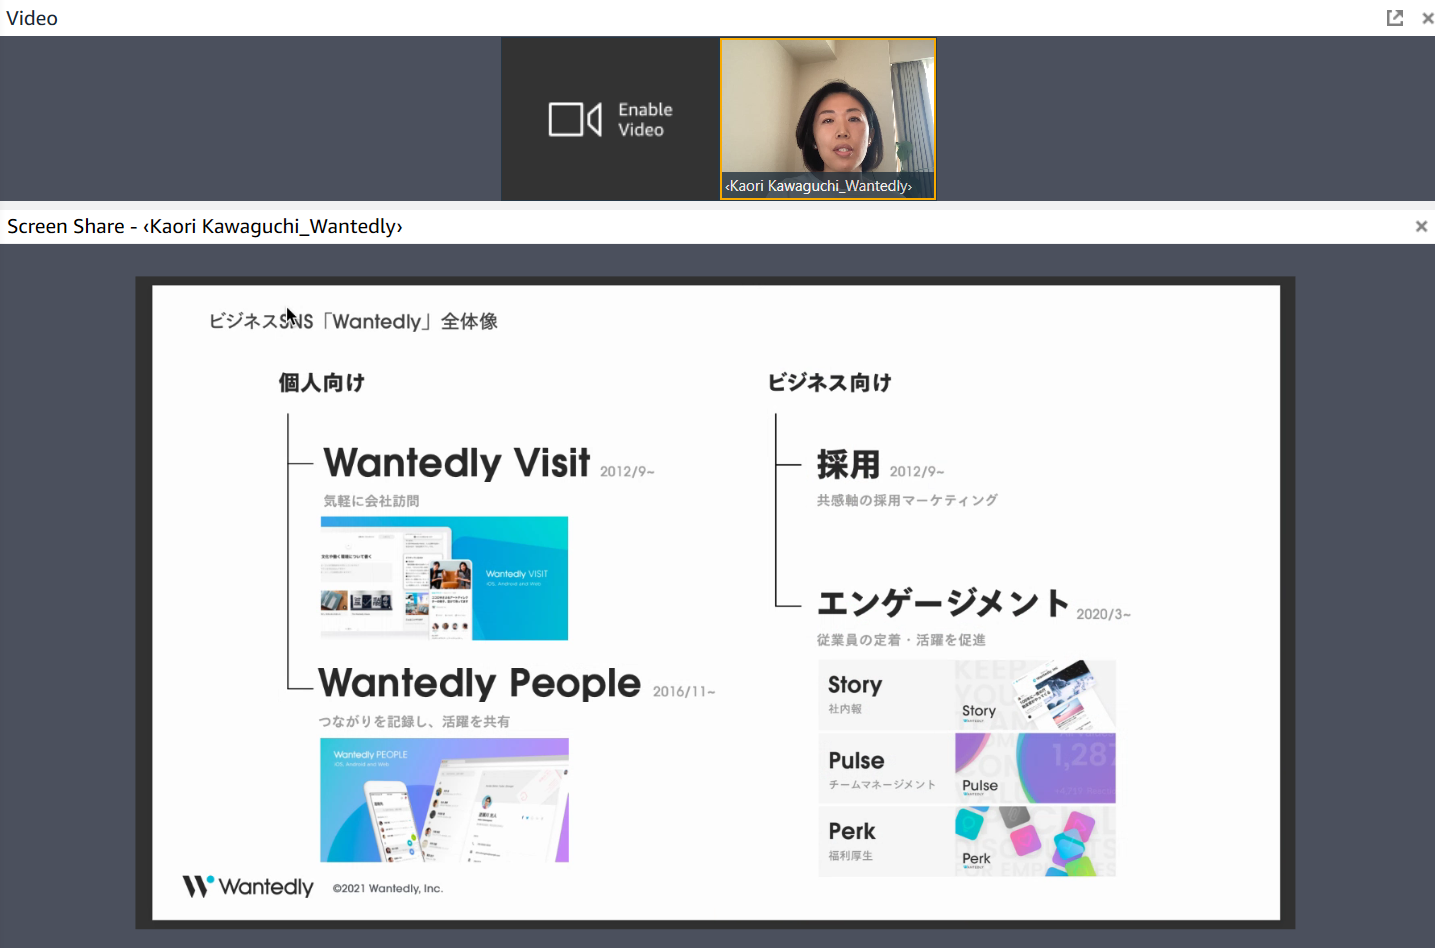Click the "気軽に会社訪問" subtitle
This screenshot has height=948, width=1435.
pyautogui.click(x=371, y=501)
